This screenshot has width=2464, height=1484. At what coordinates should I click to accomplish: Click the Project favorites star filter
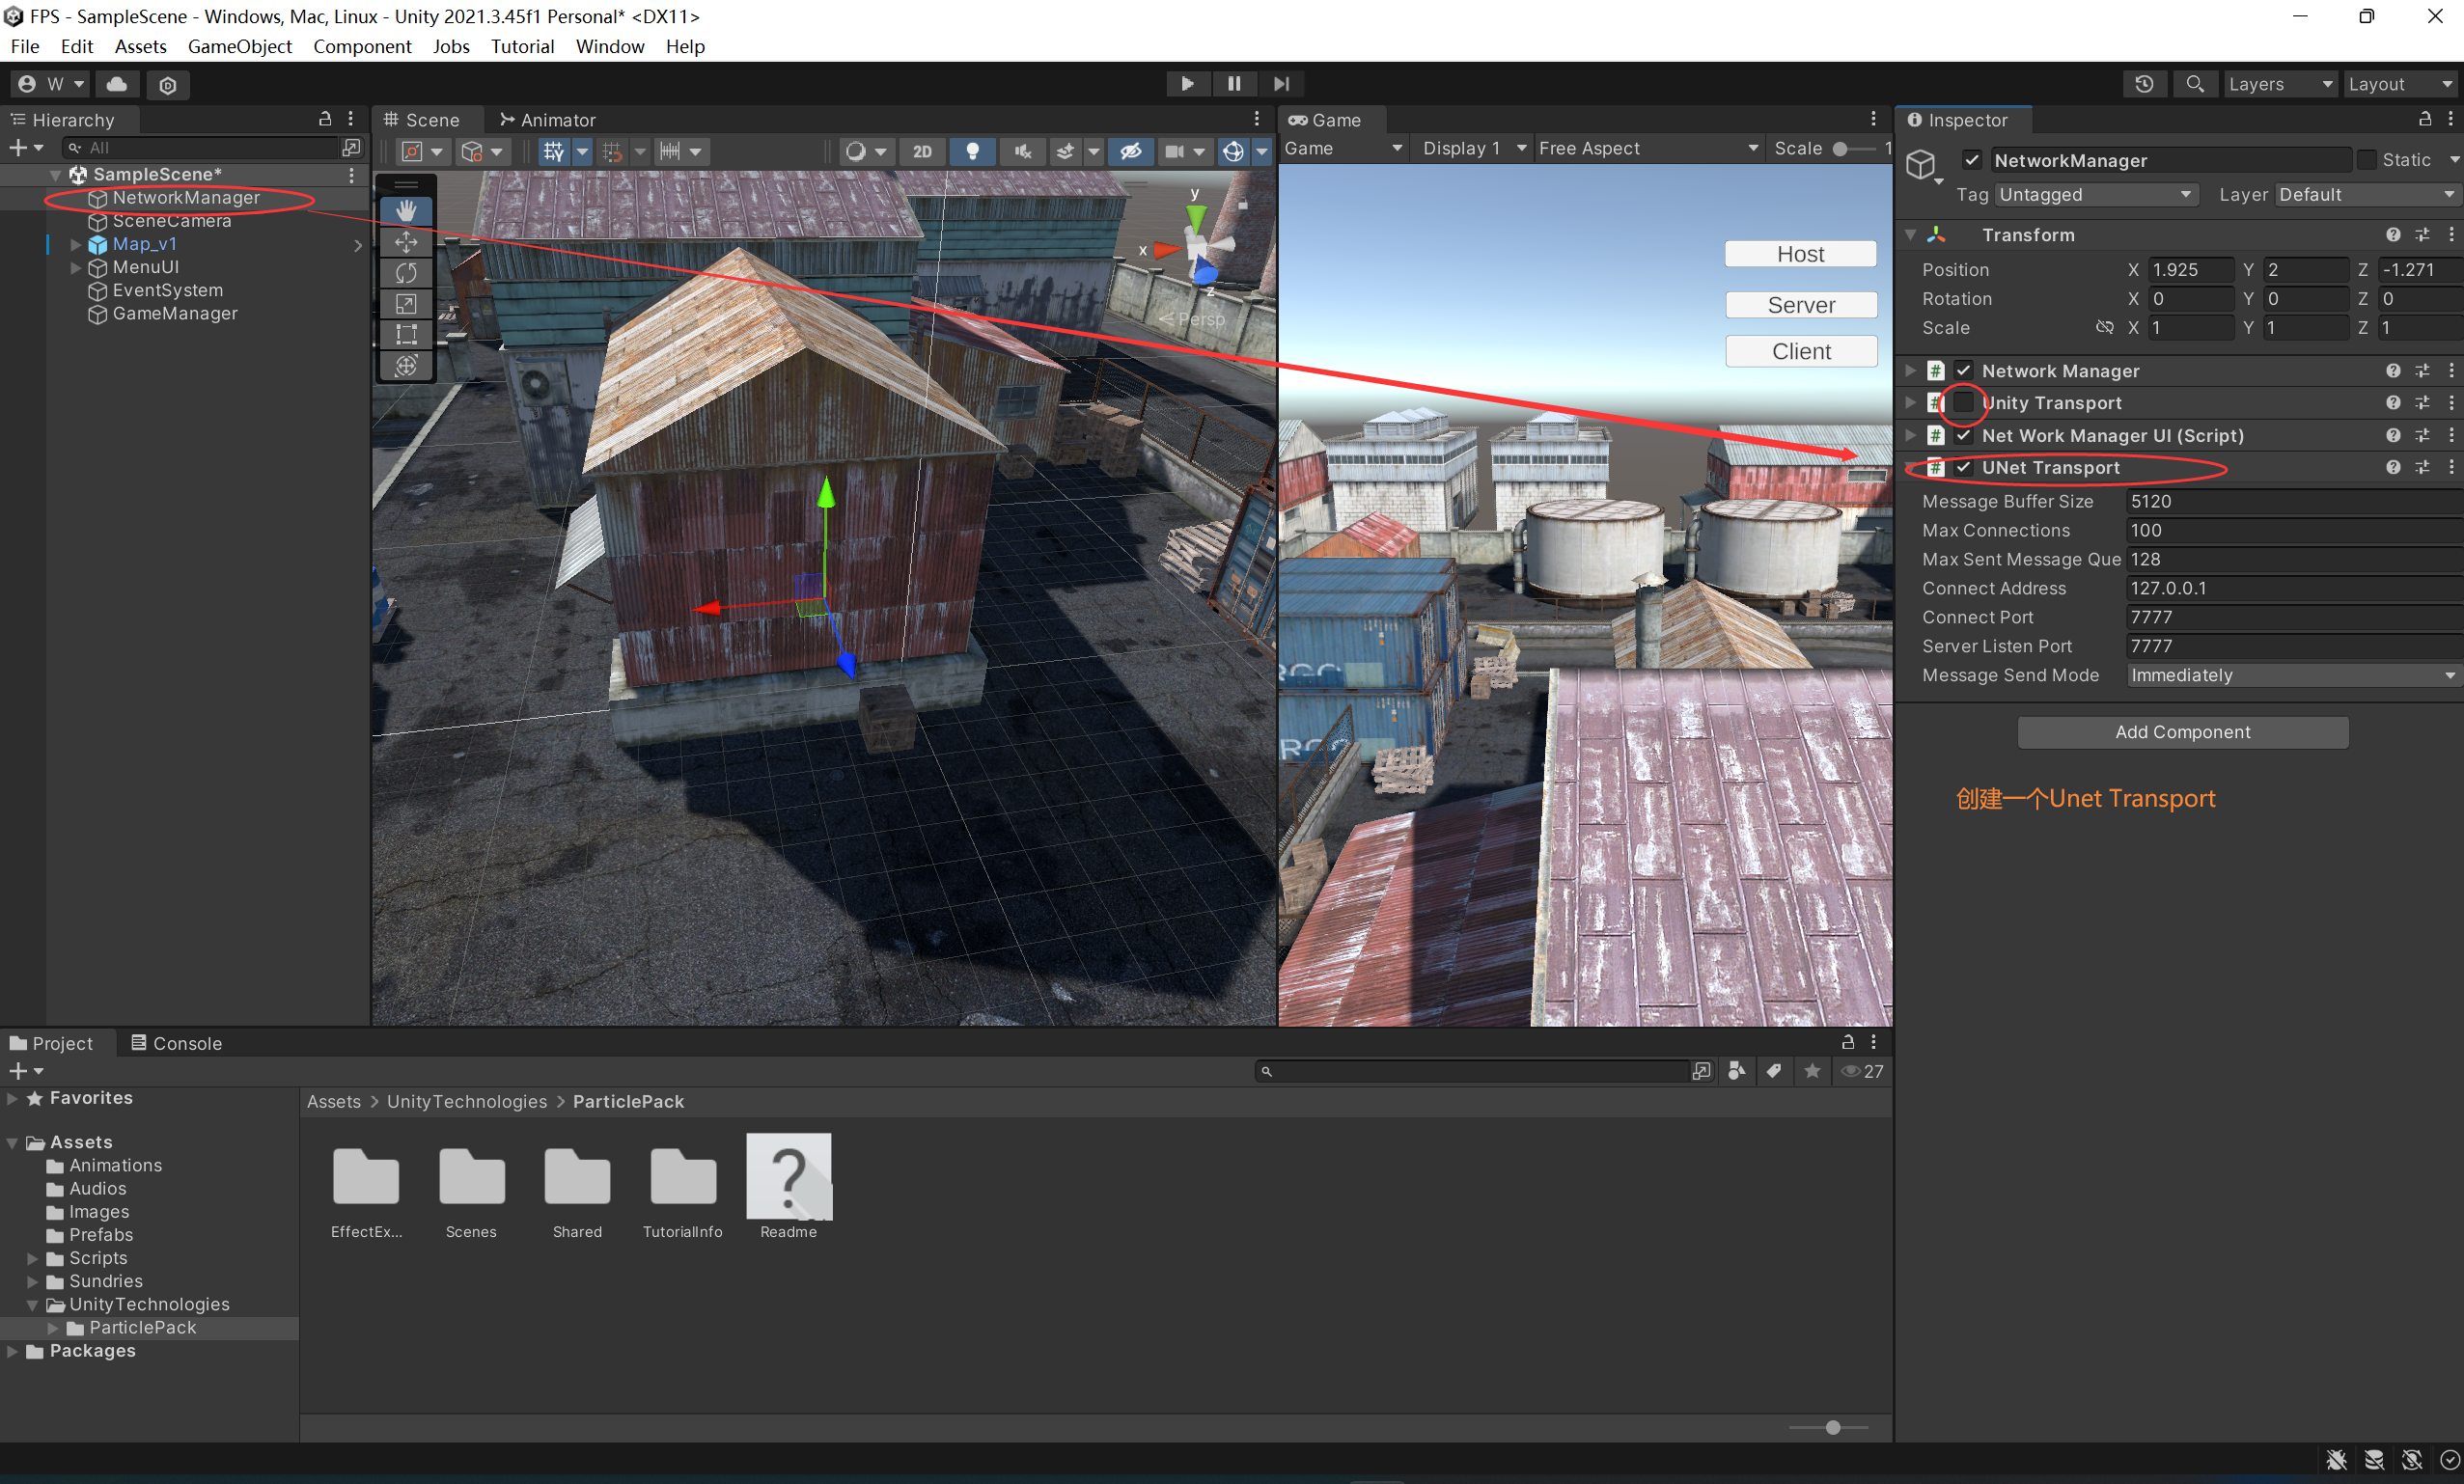(x=1811, y=1071)
